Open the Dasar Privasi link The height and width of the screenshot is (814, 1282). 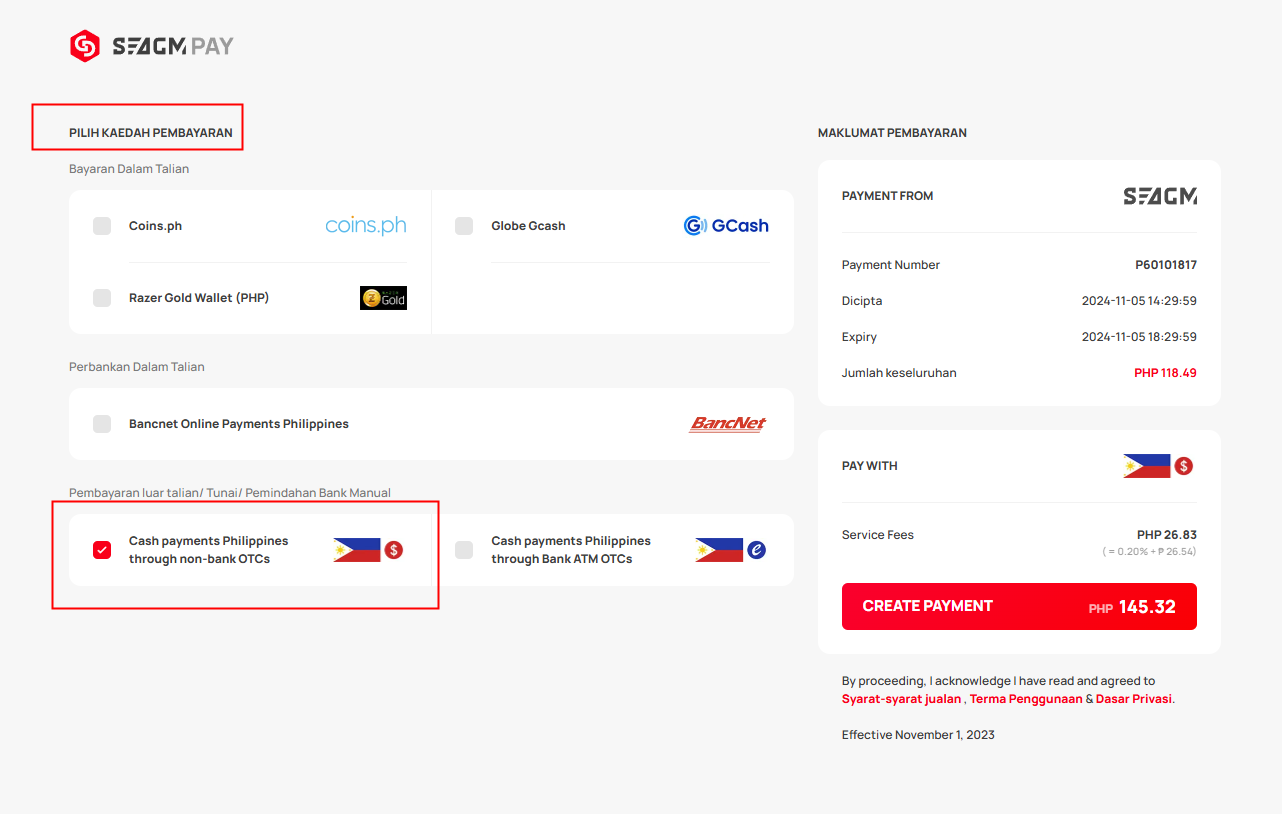tap(1134, 699)
